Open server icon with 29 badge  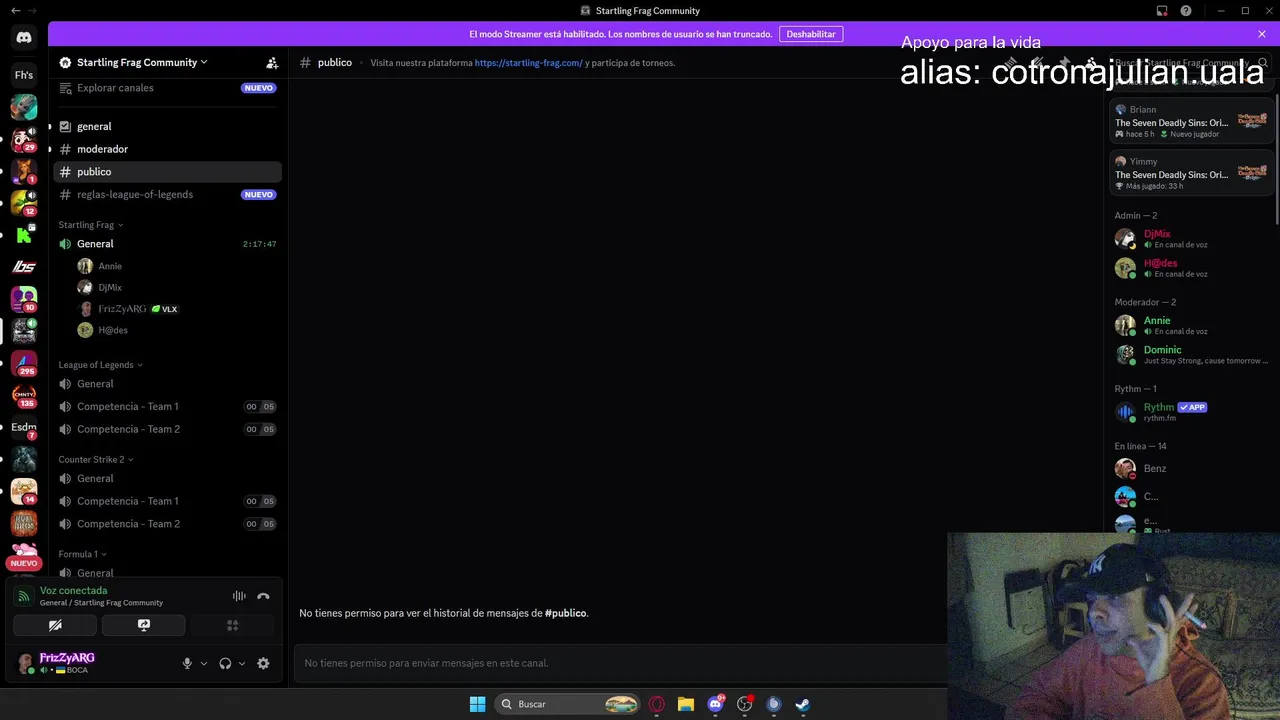[24, 139]
